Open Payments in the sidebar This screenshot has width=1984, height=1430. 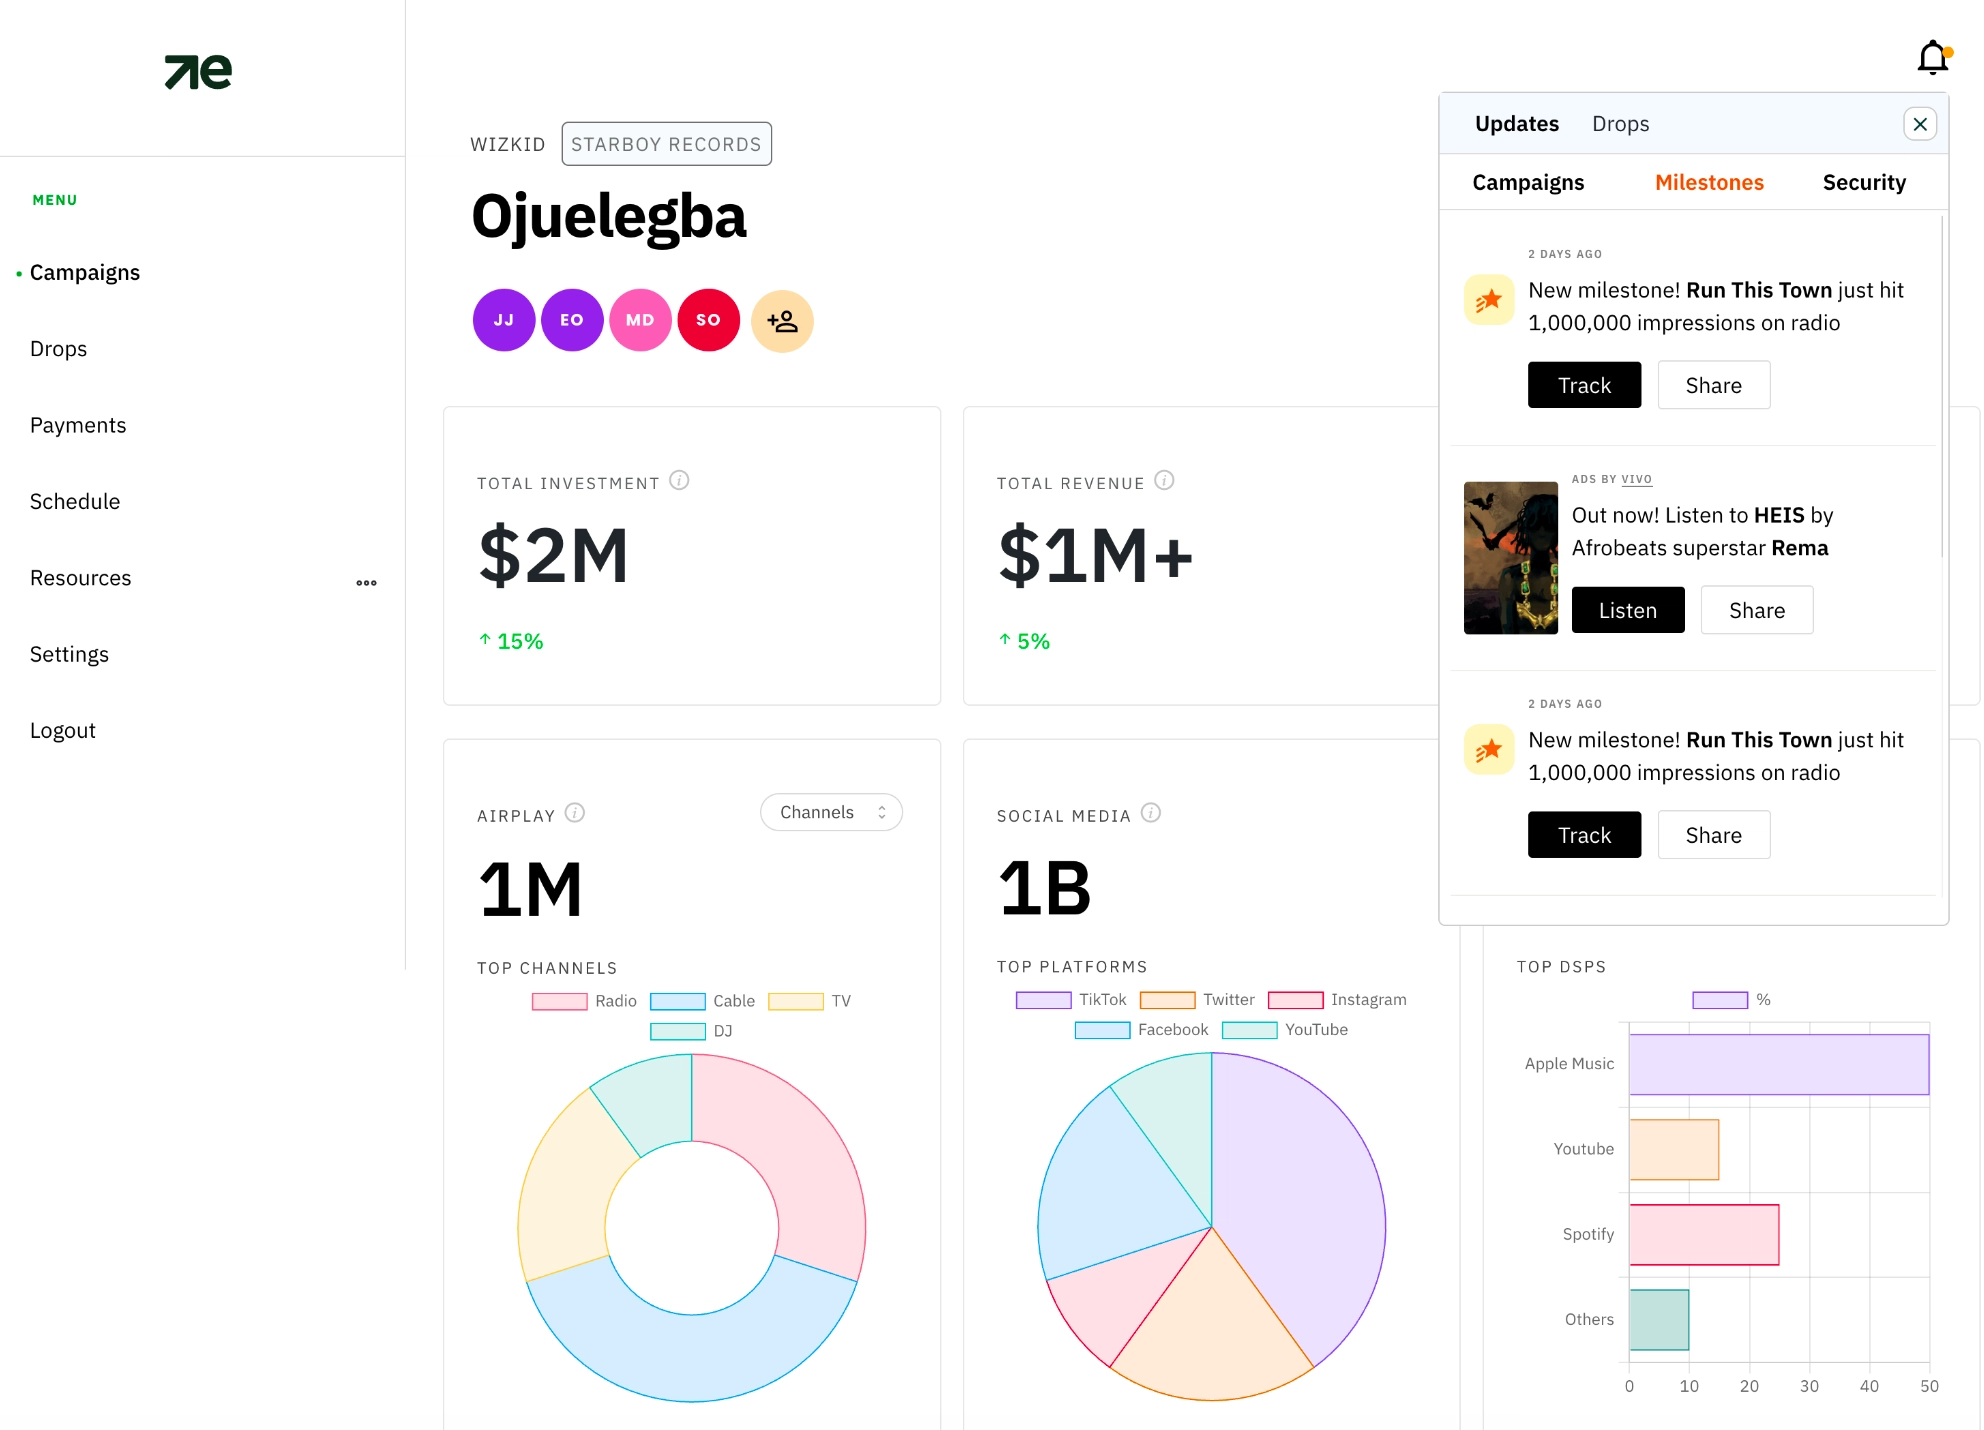click(x=78, y=426)
